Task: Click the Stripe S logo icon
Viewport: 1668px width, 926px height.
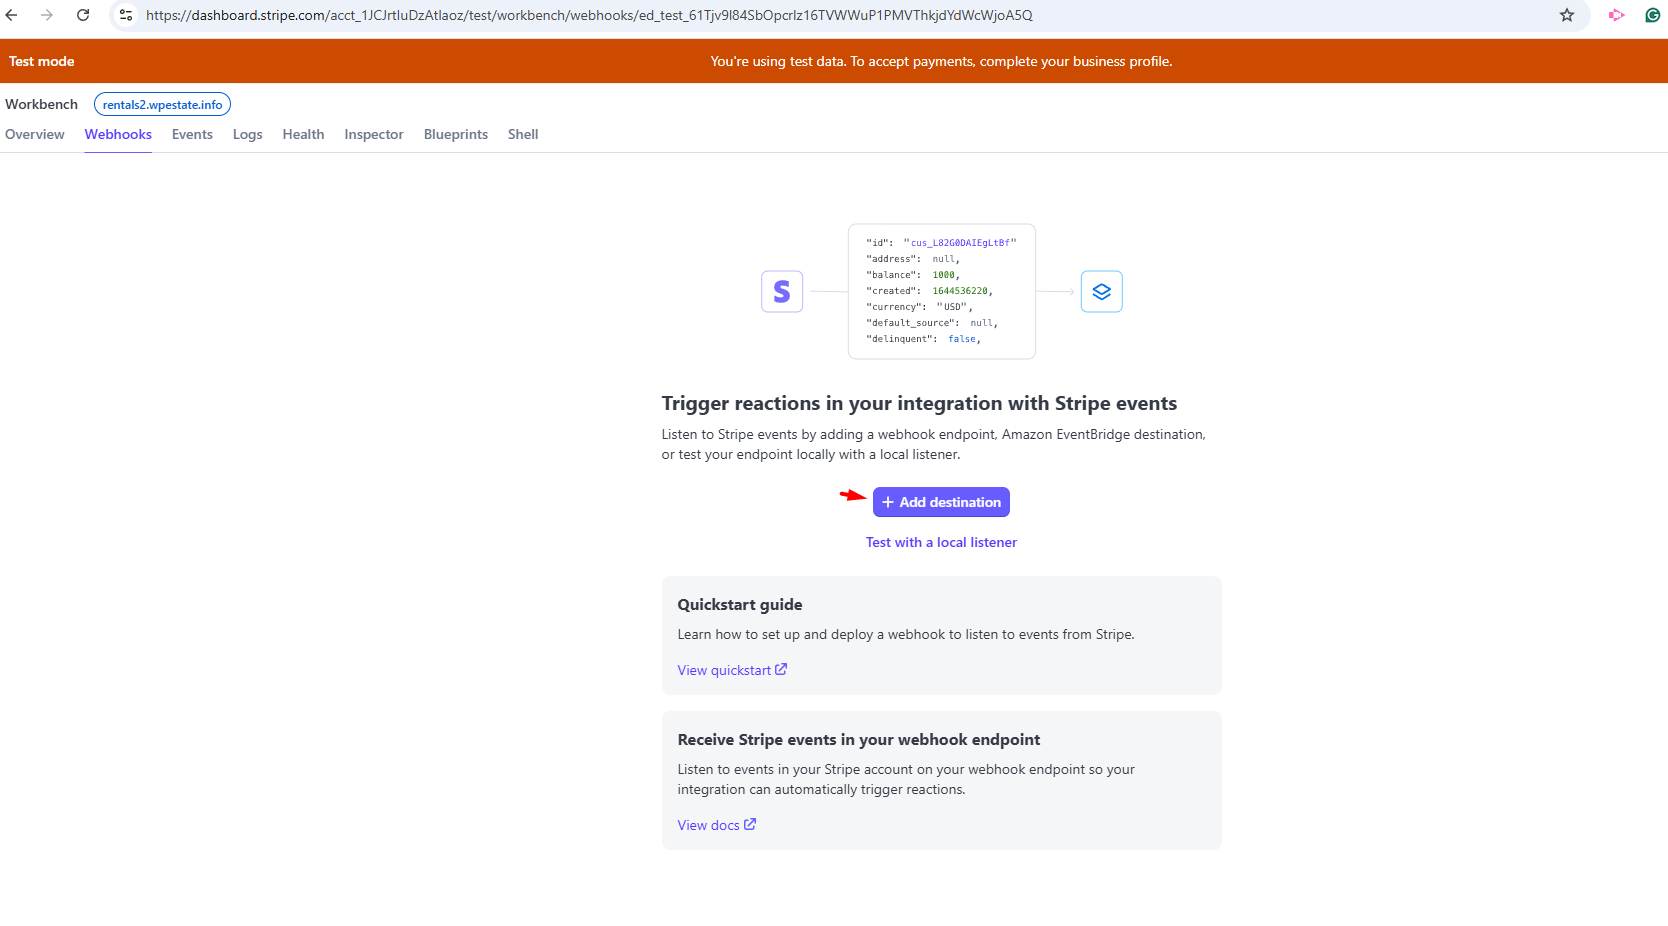Action: point(782,292)
